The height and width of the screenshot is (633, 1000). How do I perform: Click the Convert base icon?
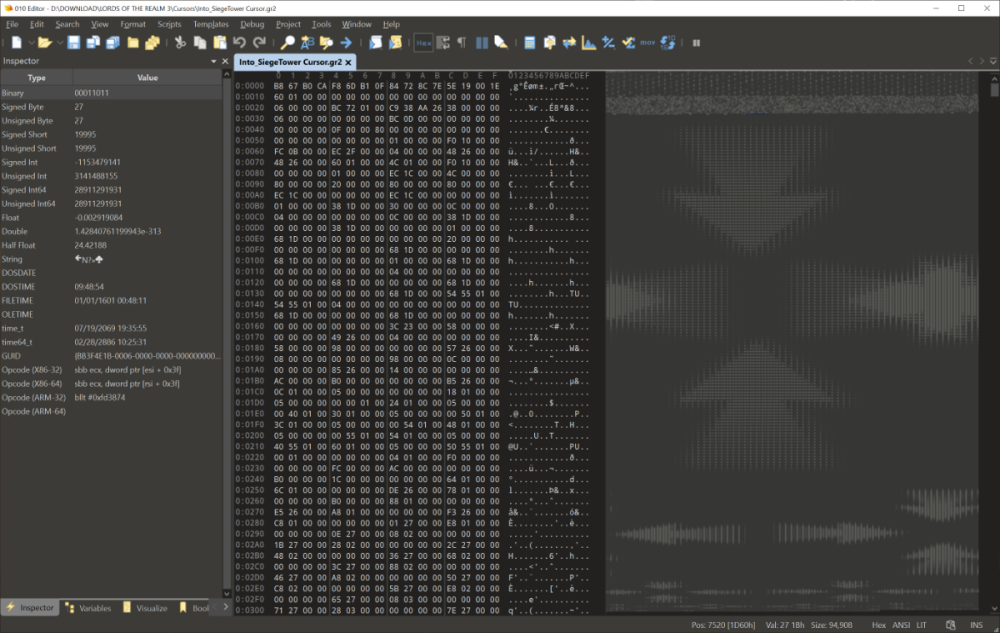[668, 43]
